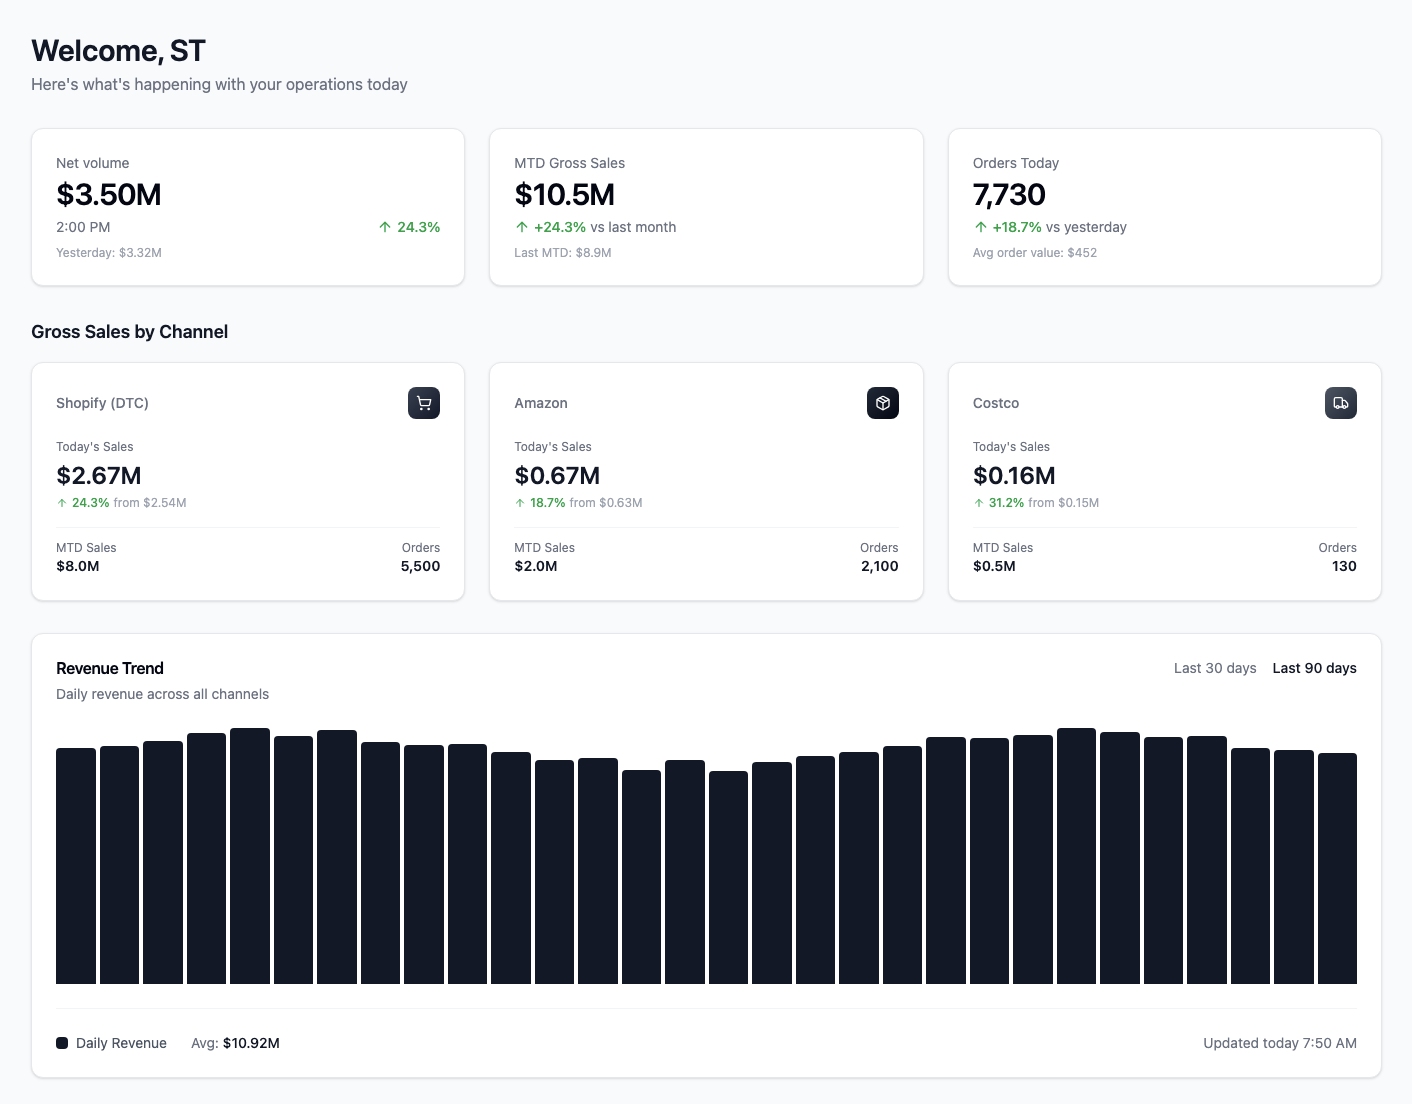Click the Orders Today count 7,730
Screen dimensions: 1412x1104
click(1009, 195)
